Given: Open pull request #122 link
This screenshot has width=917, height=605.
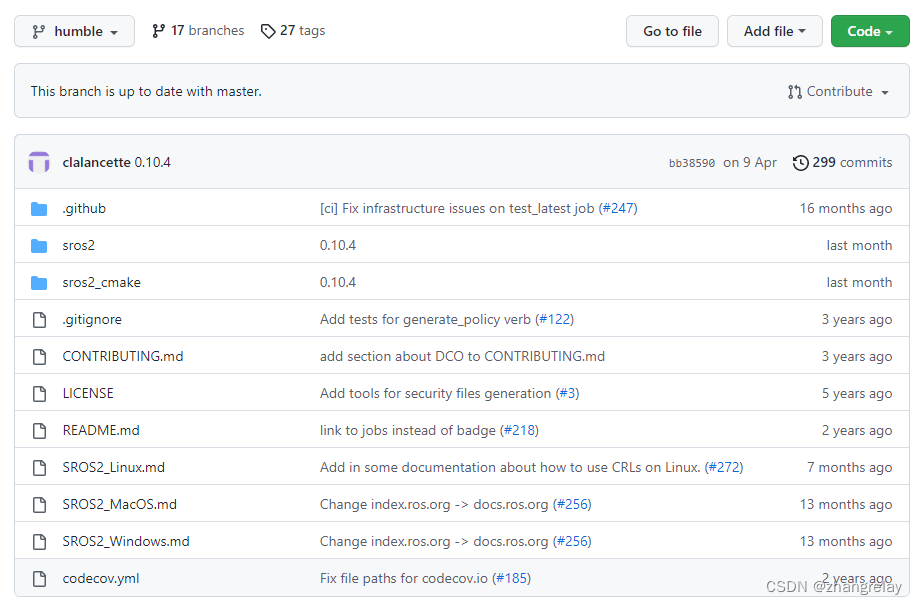Looking at the screenshot, I should coord(554,320).
